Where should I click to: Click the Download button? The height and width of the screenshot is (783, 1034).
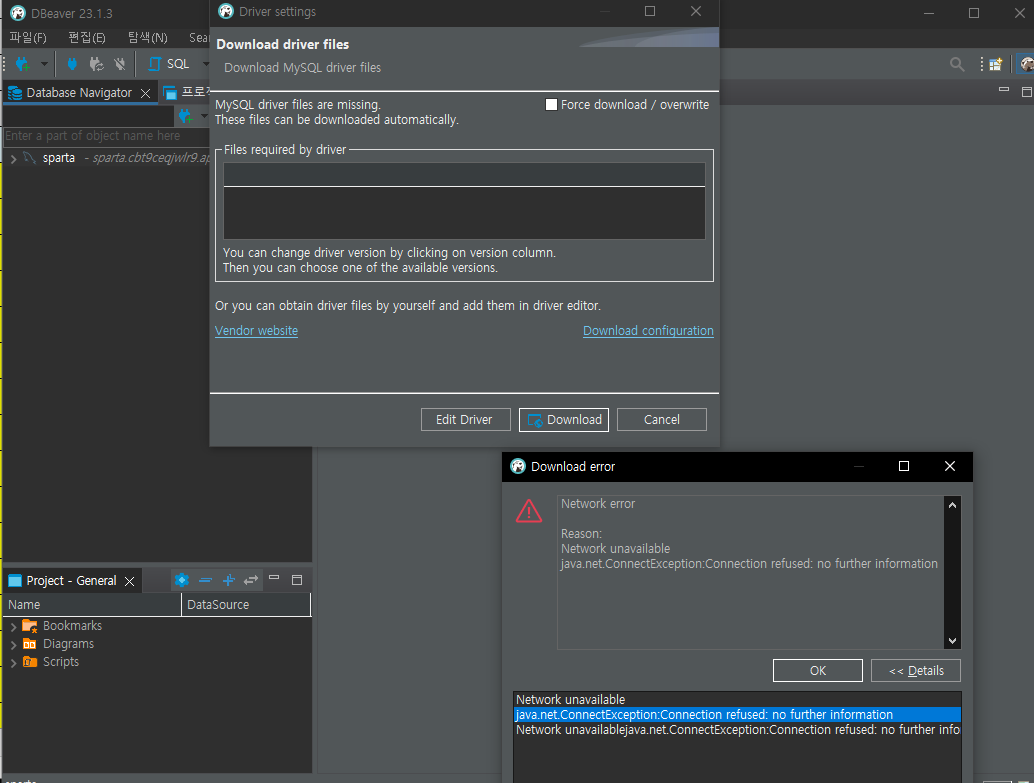(x=564, y=420)
